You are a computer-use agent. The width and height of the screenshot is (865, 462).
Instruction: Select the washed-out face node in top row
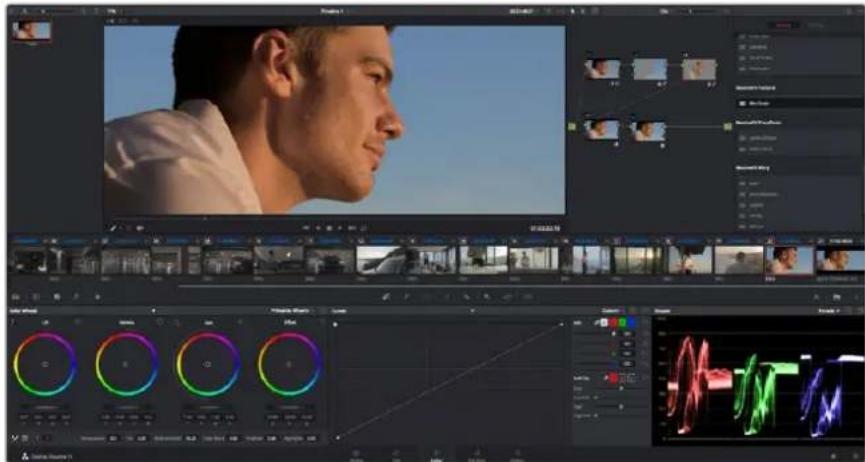coord(699,70)
